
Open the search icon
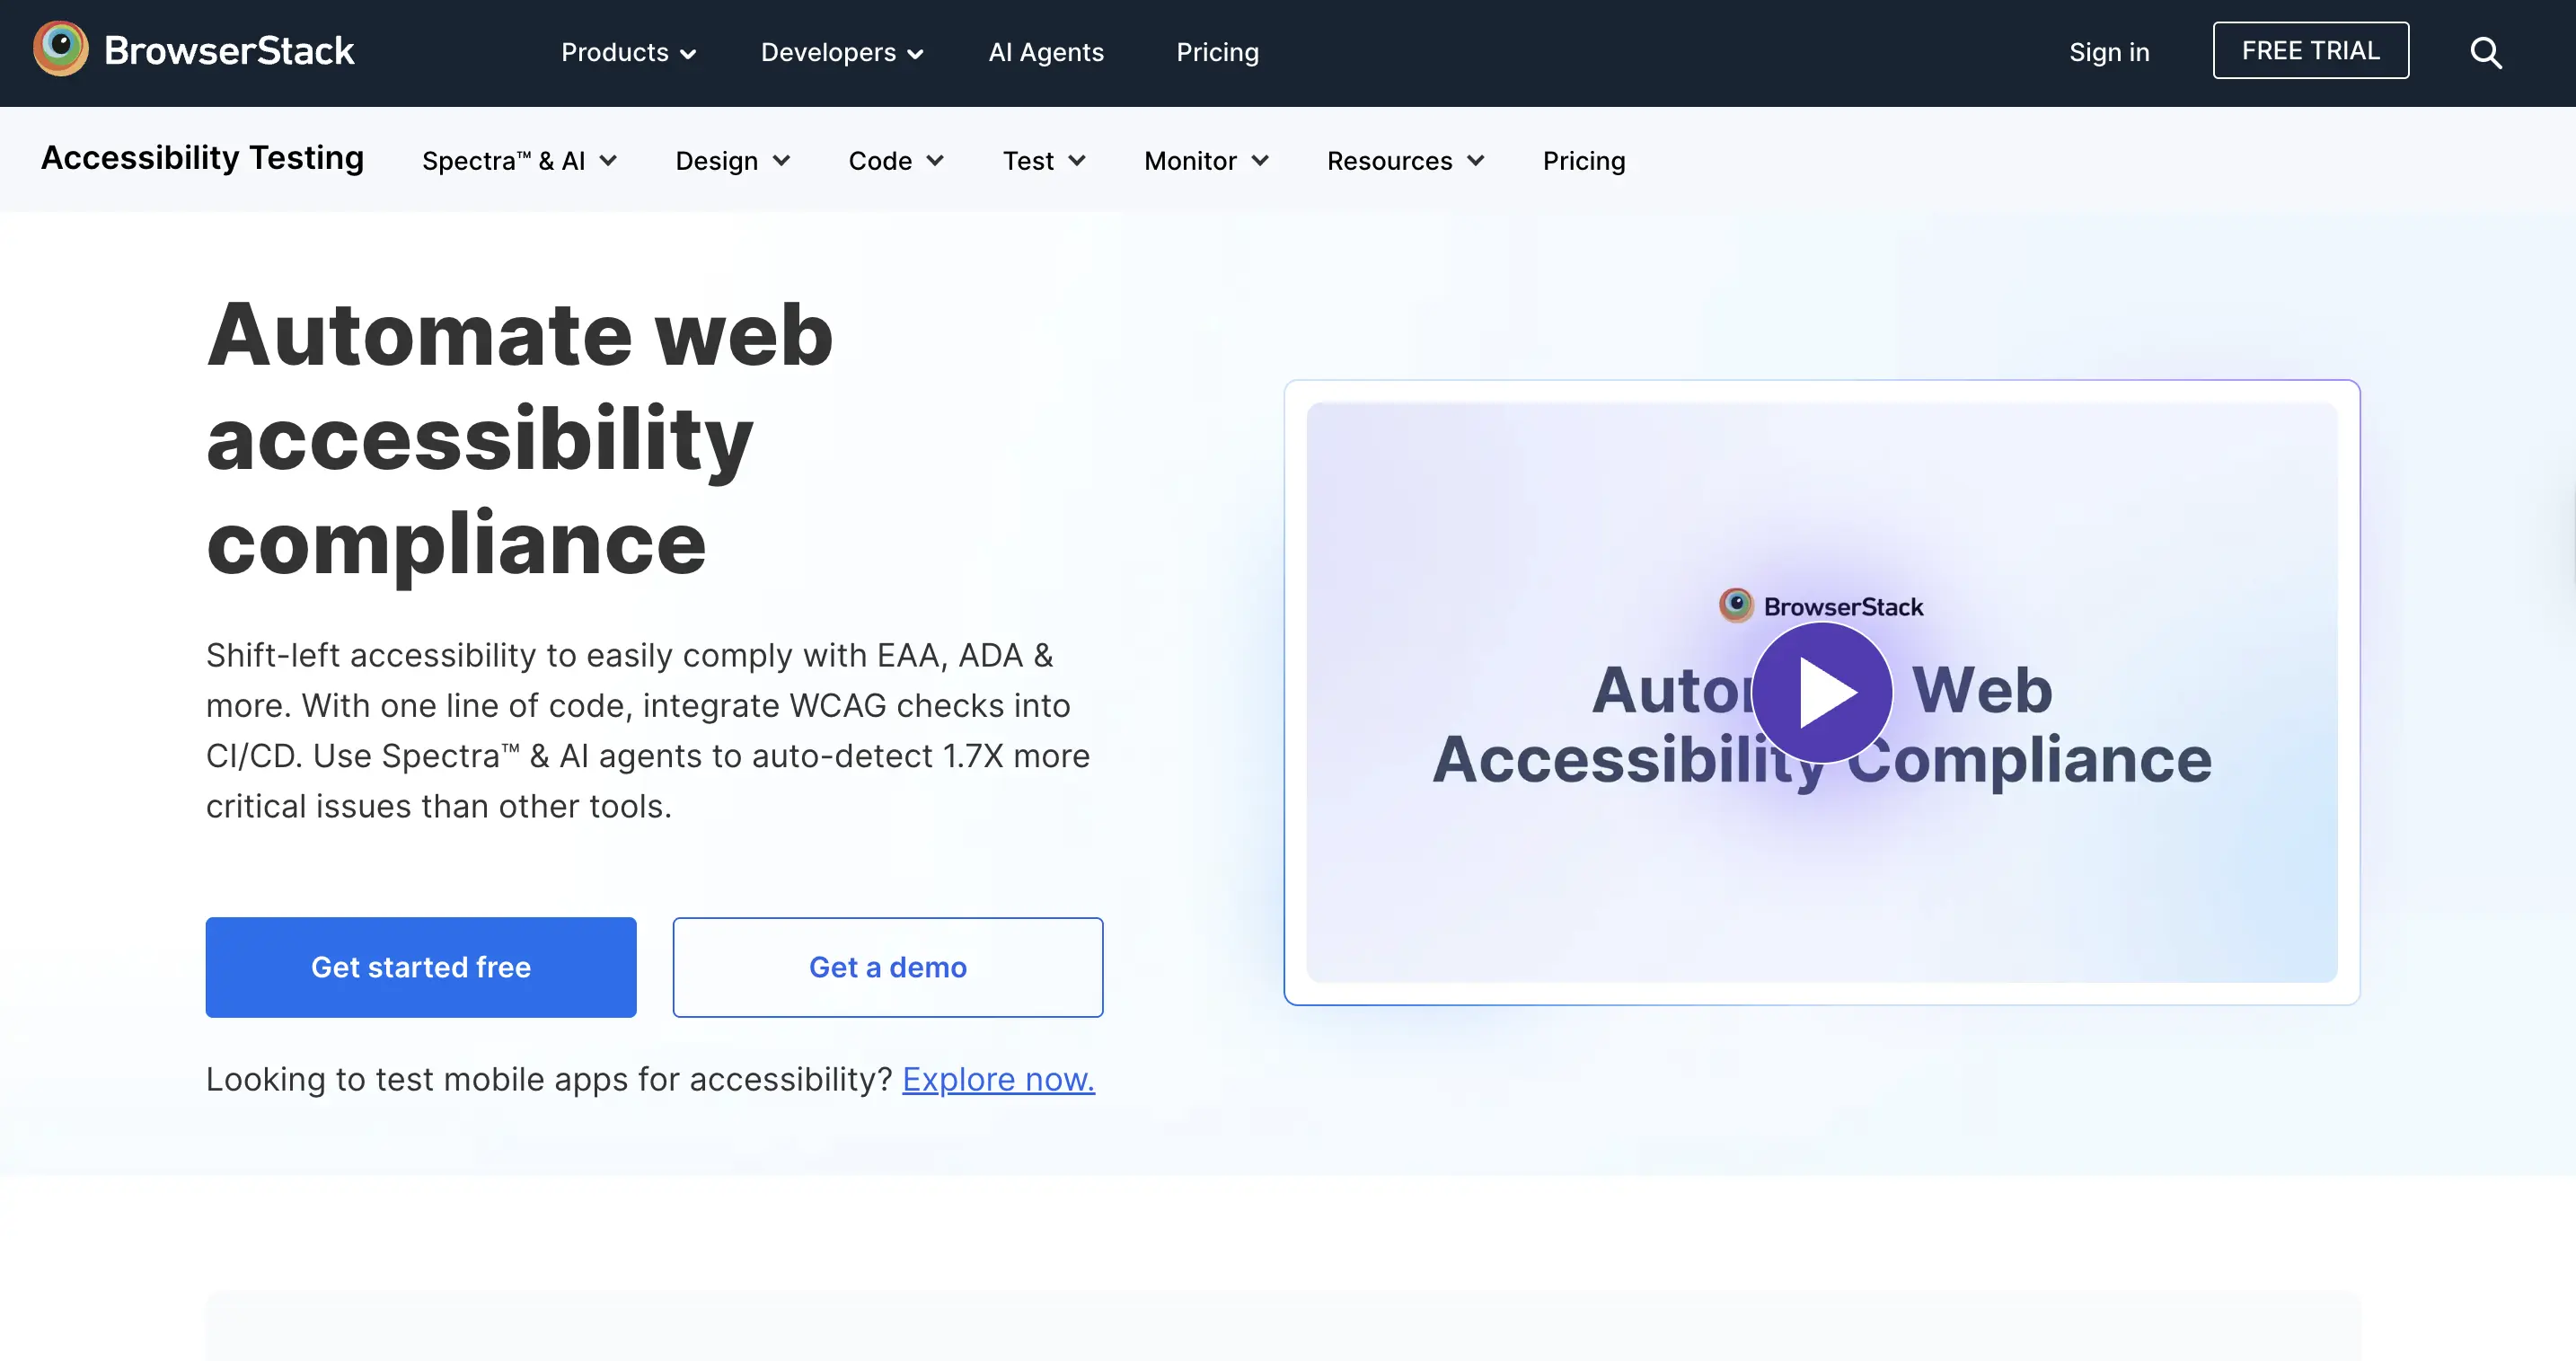click(x=2485, y=52)
